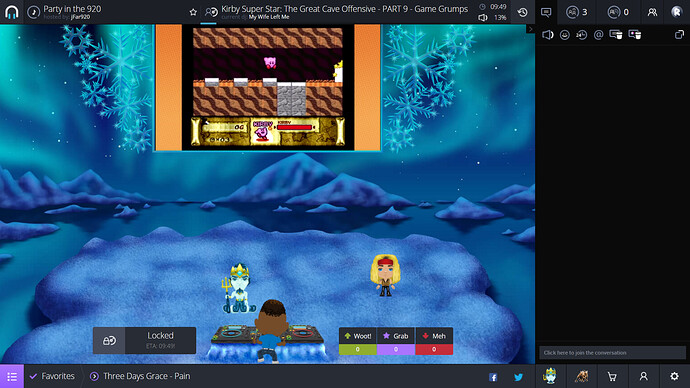Image resolution: width=690 pixels, height=388 pixels.
Task: Switch to the chat tab icon
Action: click(546, 12)
